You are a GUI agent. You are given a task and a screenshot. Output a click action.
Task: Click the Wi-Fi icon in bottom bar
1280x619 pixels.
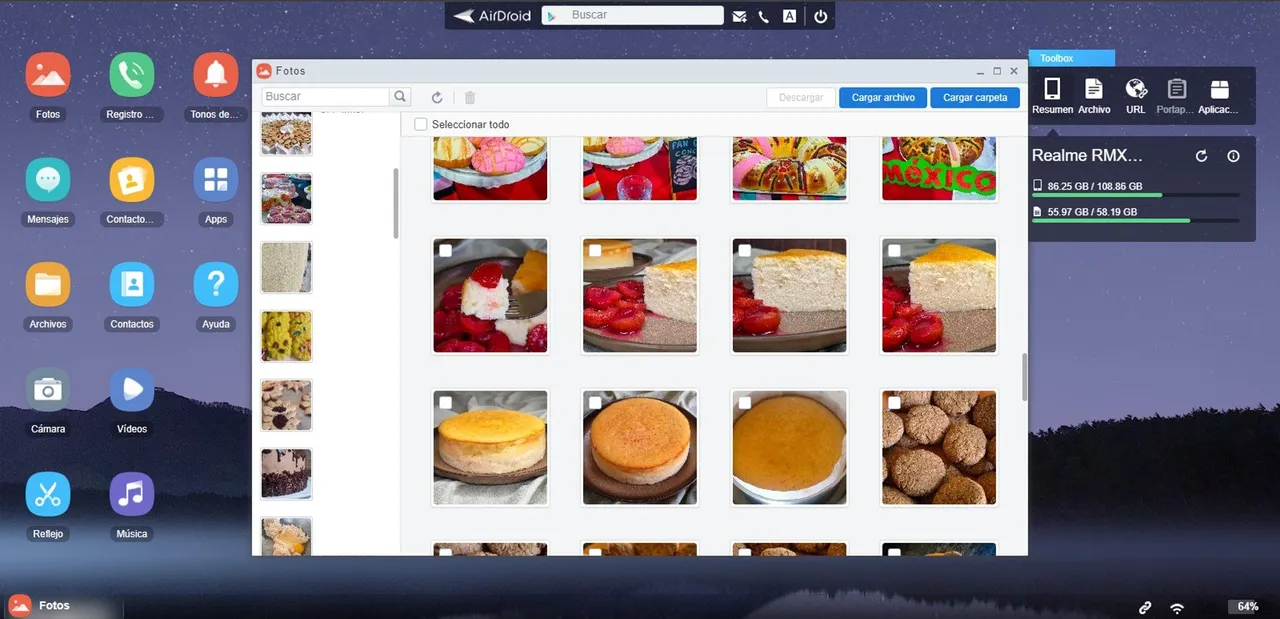1177,607
